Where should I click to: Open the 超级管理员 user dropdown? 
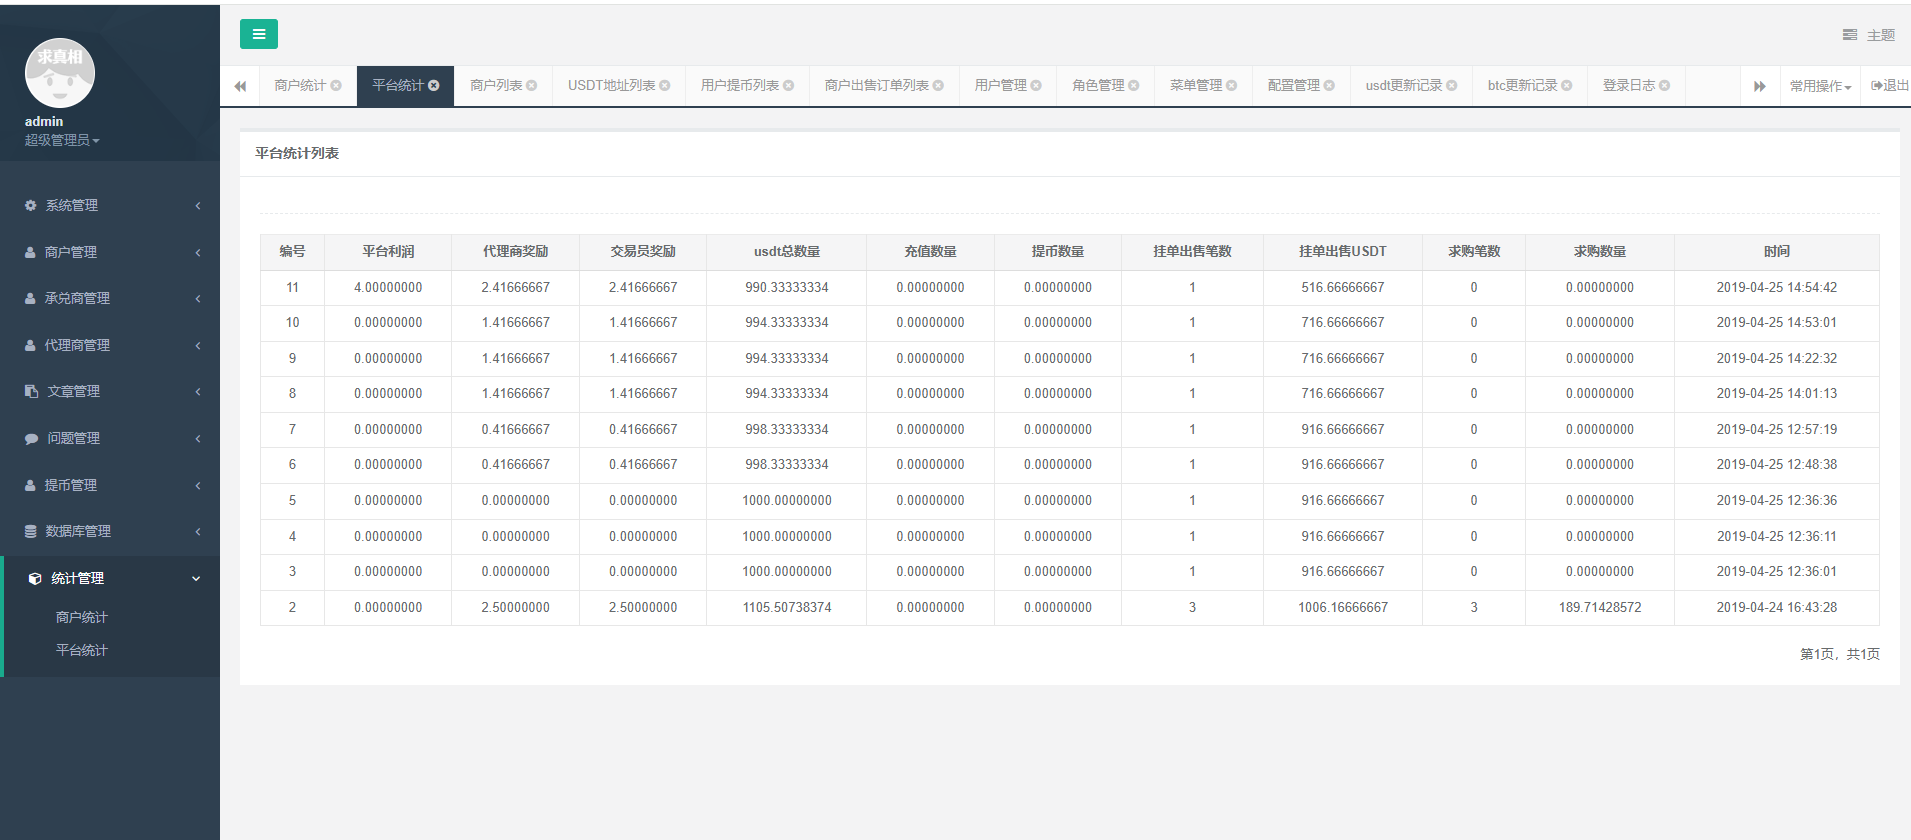pos(62,140)
